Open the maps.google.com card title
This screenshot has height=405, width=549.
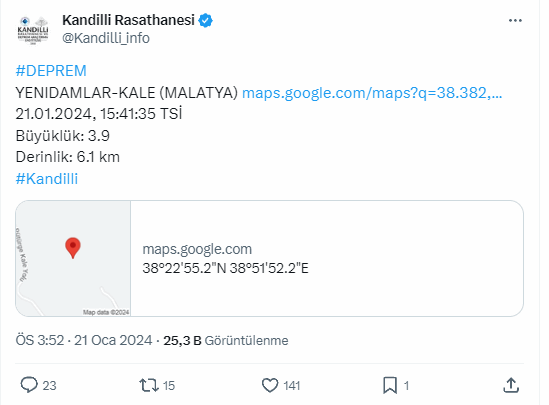(x=197, y=249)
